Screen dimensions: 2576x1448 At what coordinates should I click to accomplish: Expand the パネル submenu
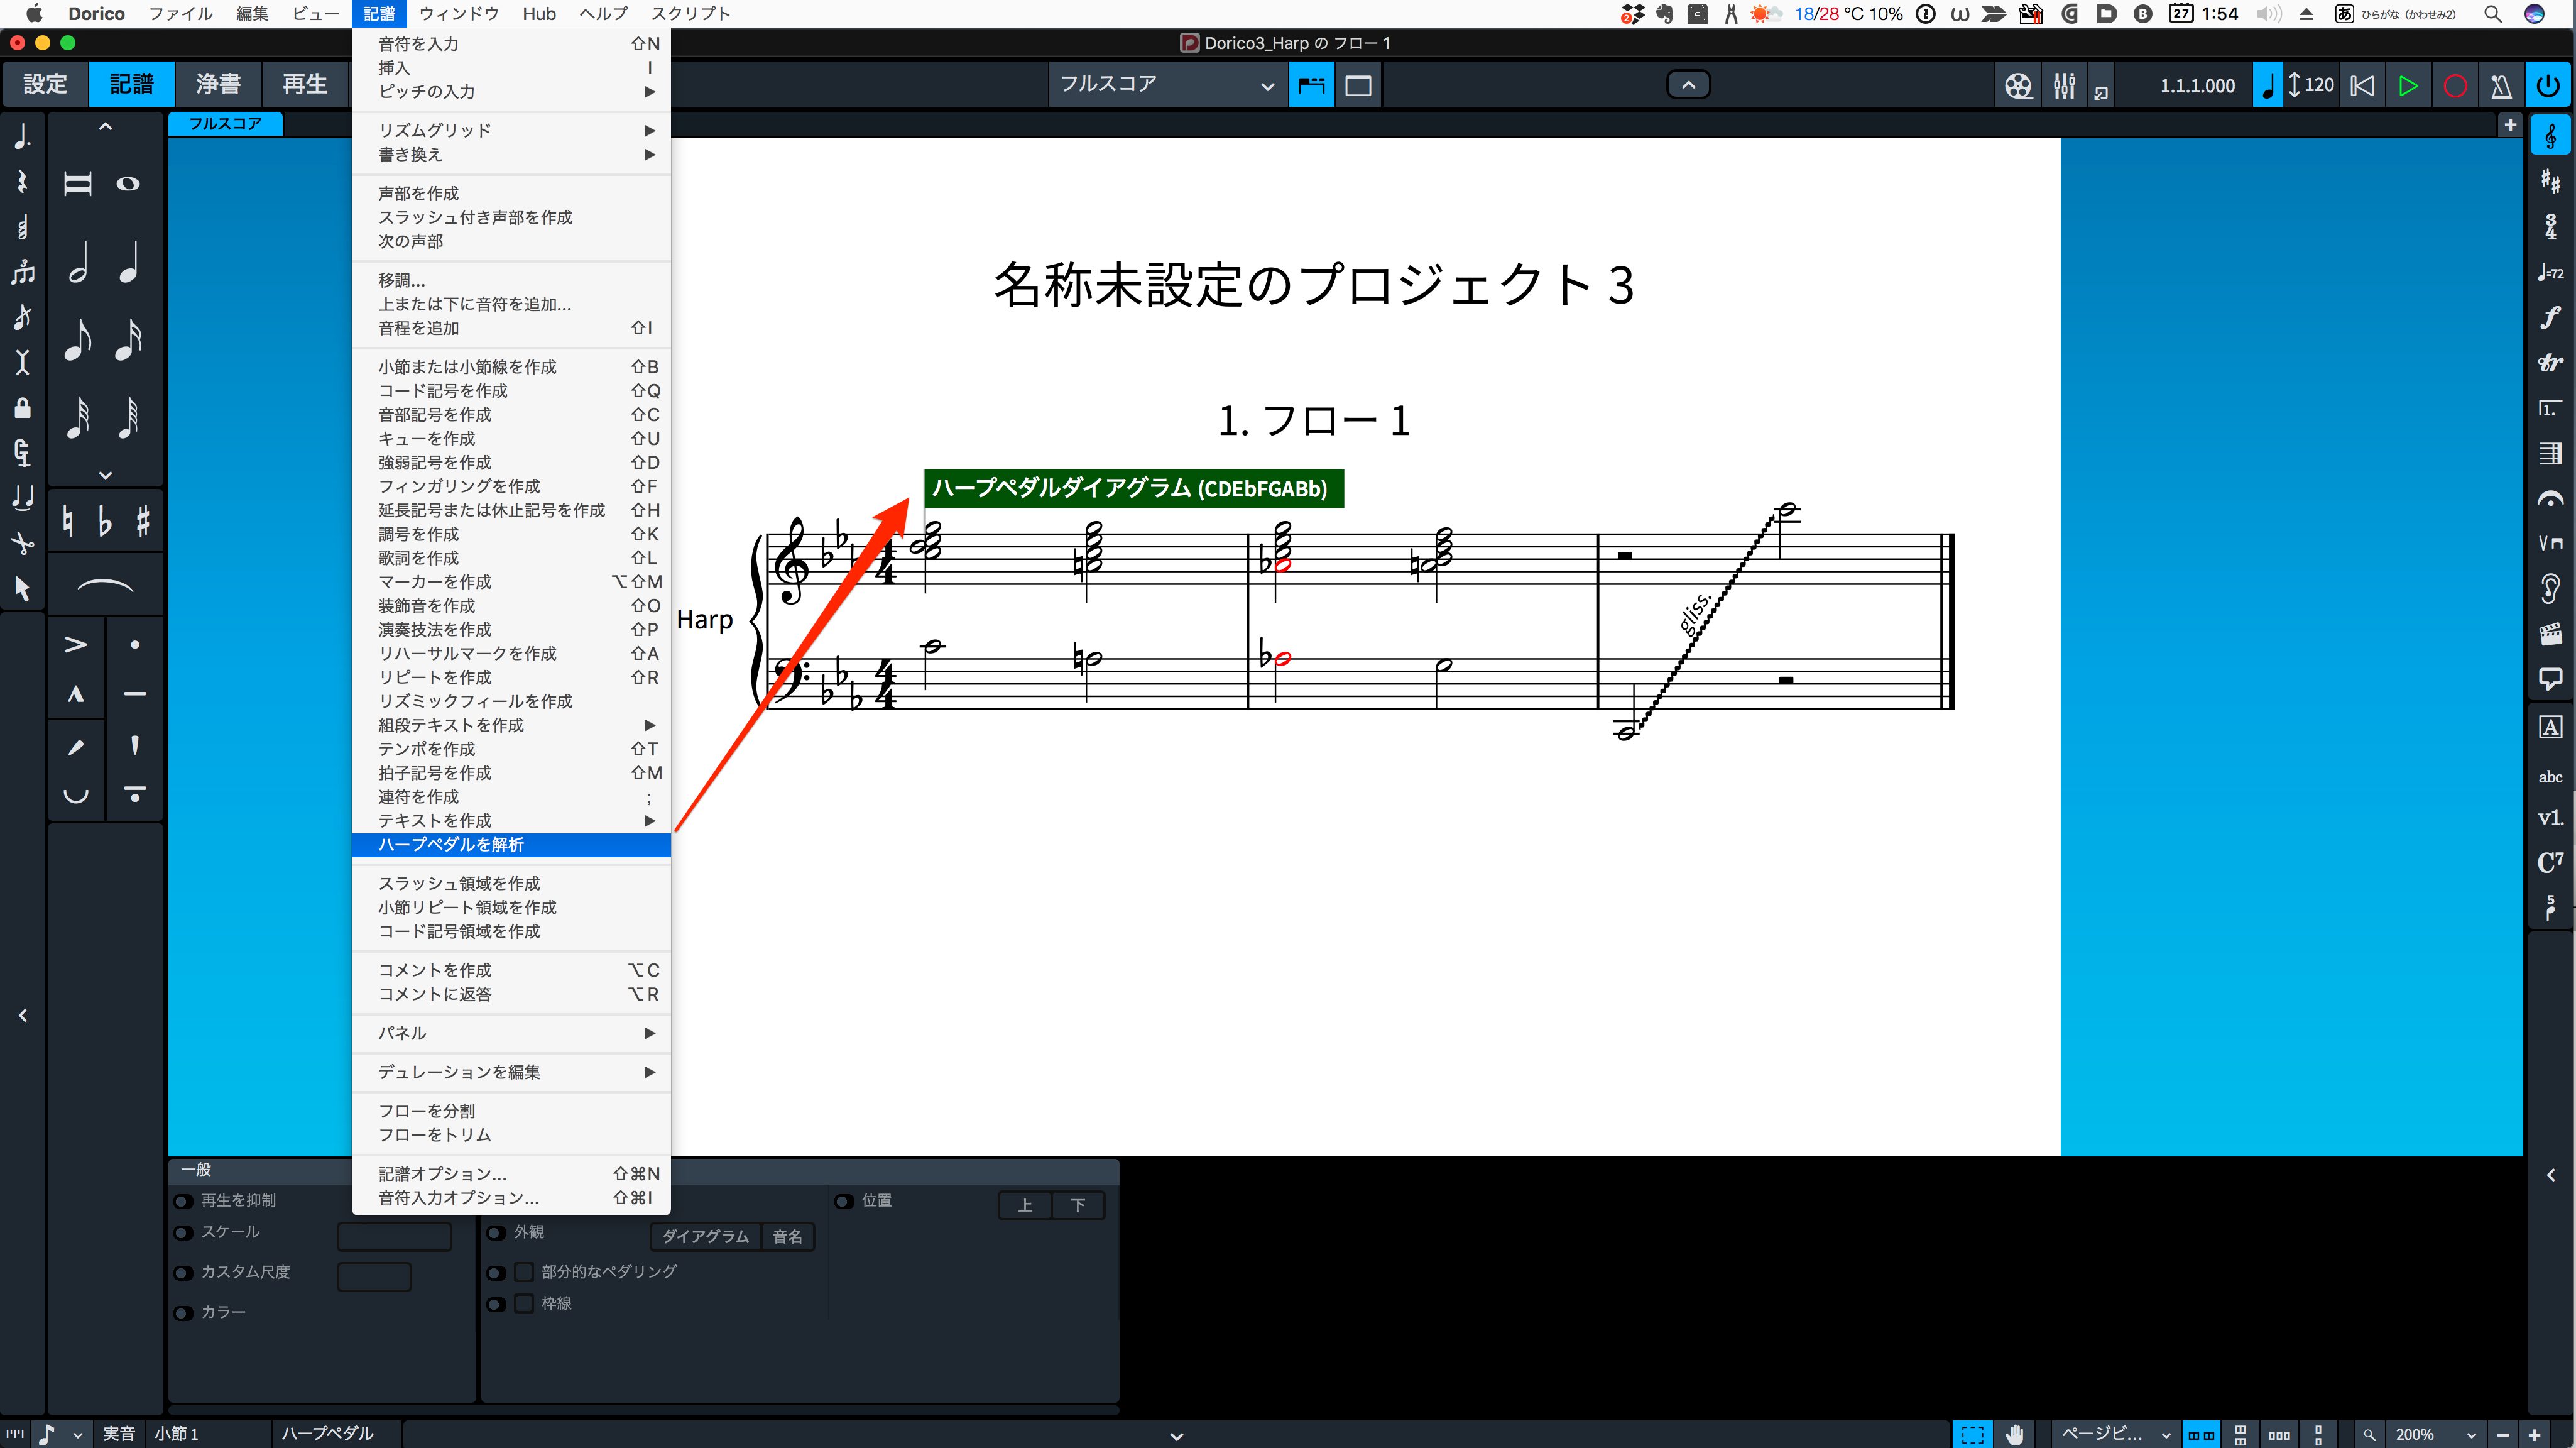(x=511, y=1033)
